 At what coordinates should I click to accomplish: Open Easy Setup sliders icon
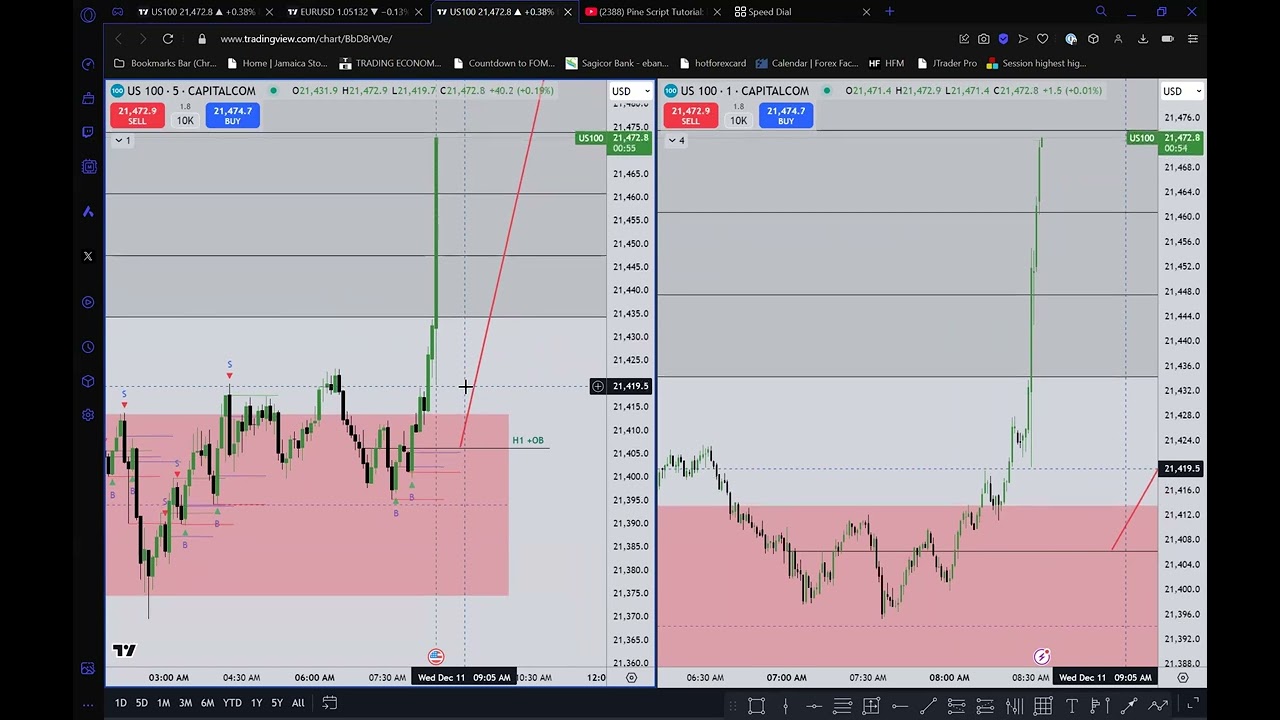click(x=1192, y=39)
